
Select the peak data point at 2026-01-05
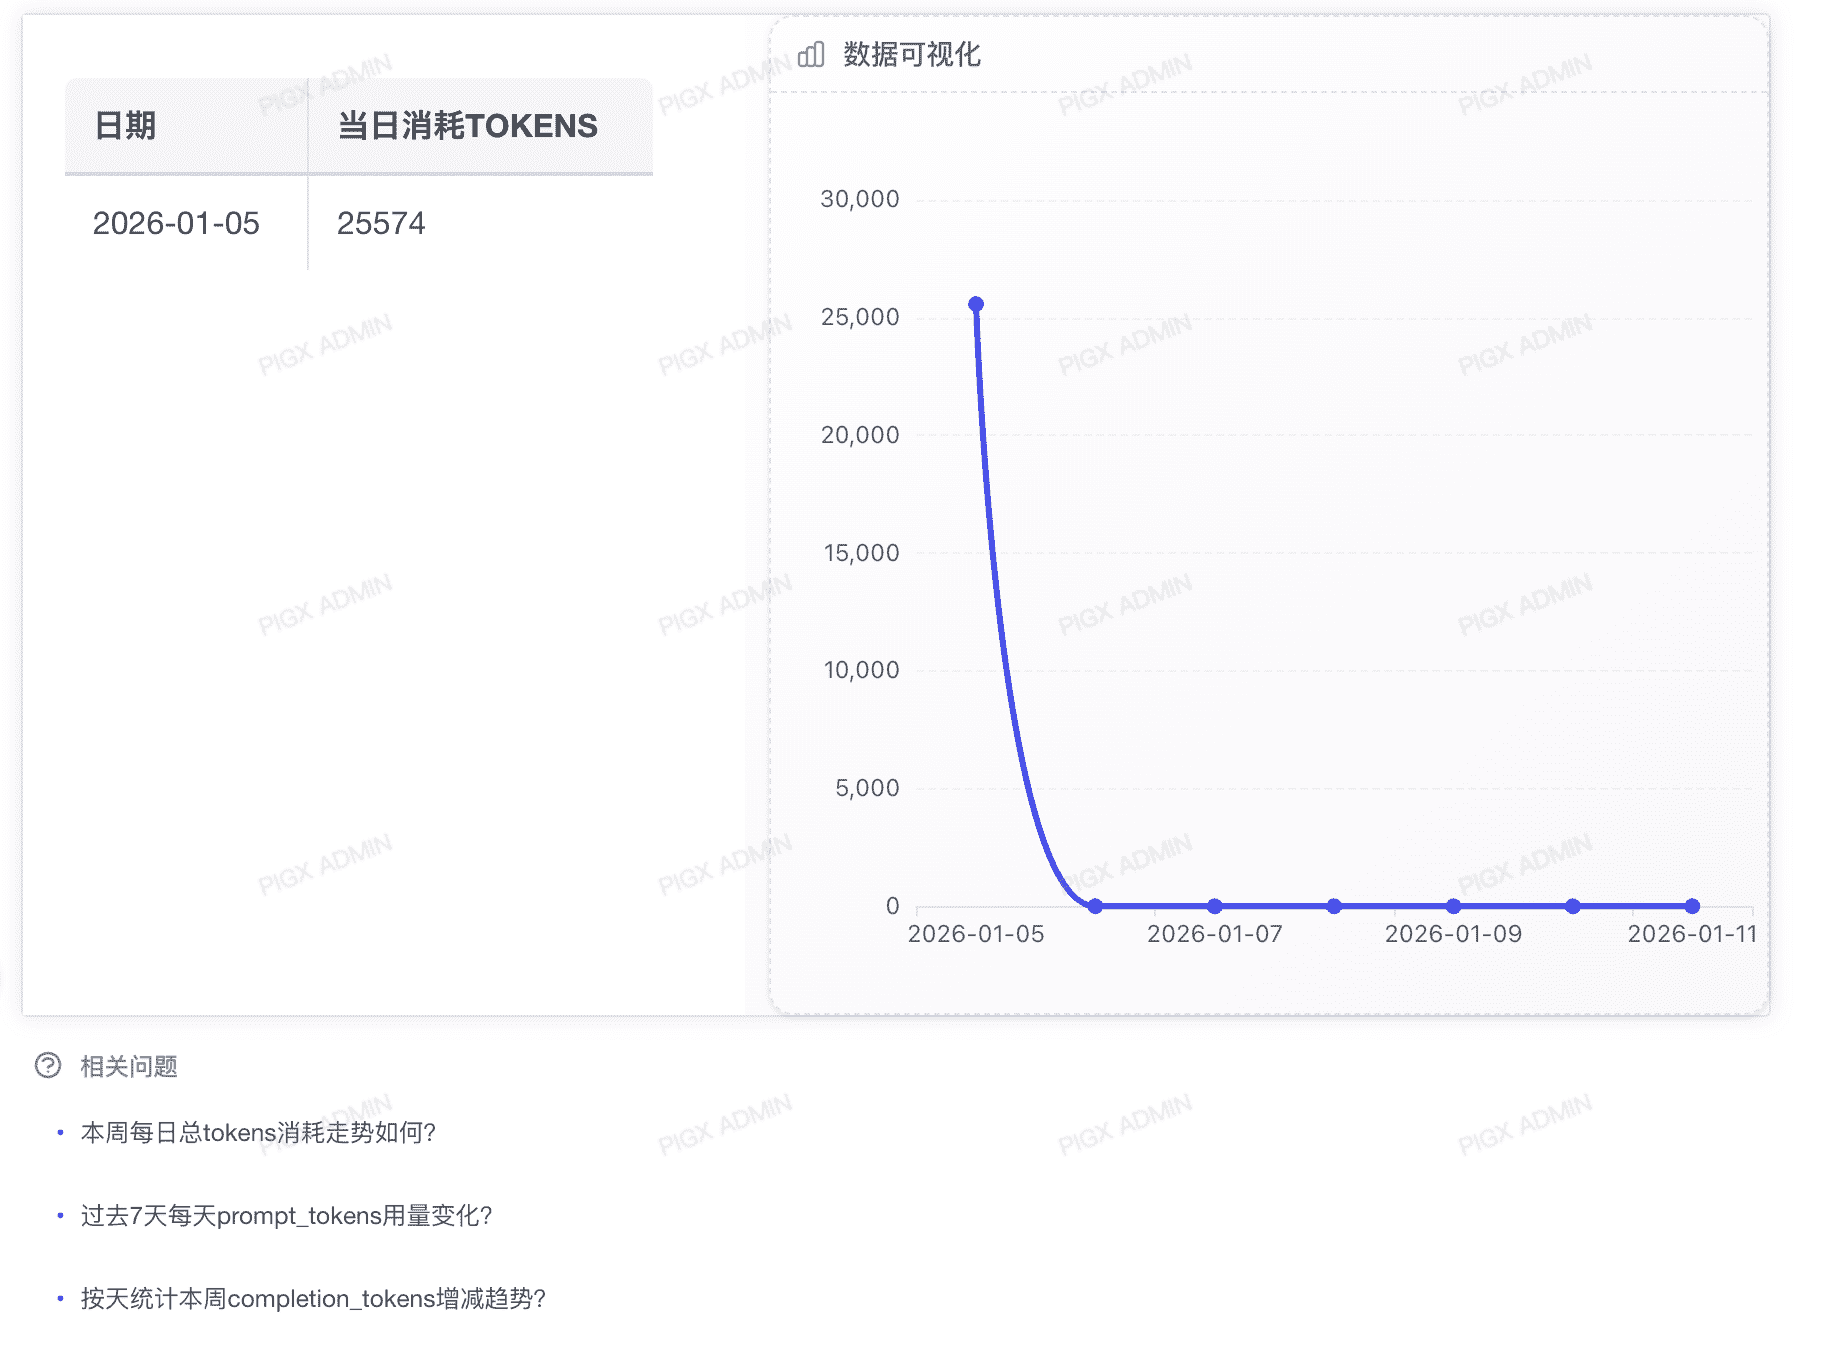pos(975,302)
